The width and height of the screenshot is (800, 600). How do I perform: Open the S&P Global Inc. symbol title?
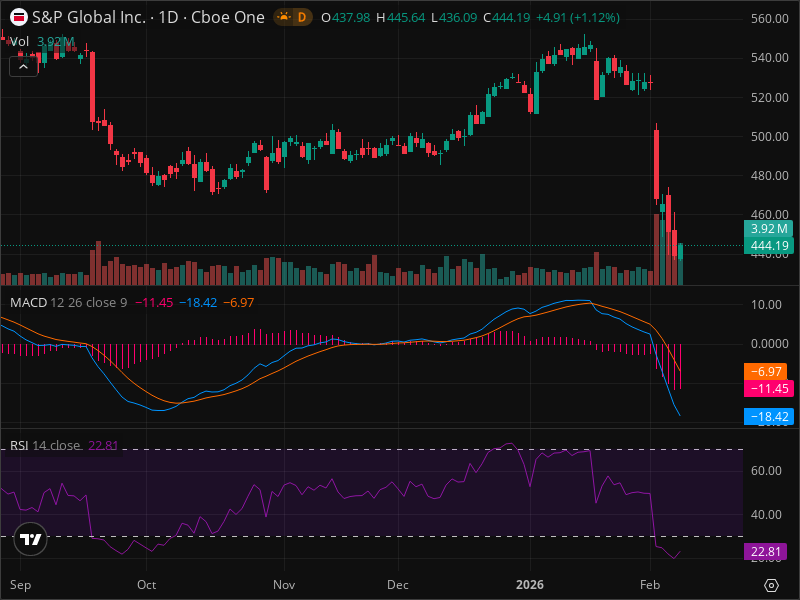pyautogui.click(x=89, y=17)
